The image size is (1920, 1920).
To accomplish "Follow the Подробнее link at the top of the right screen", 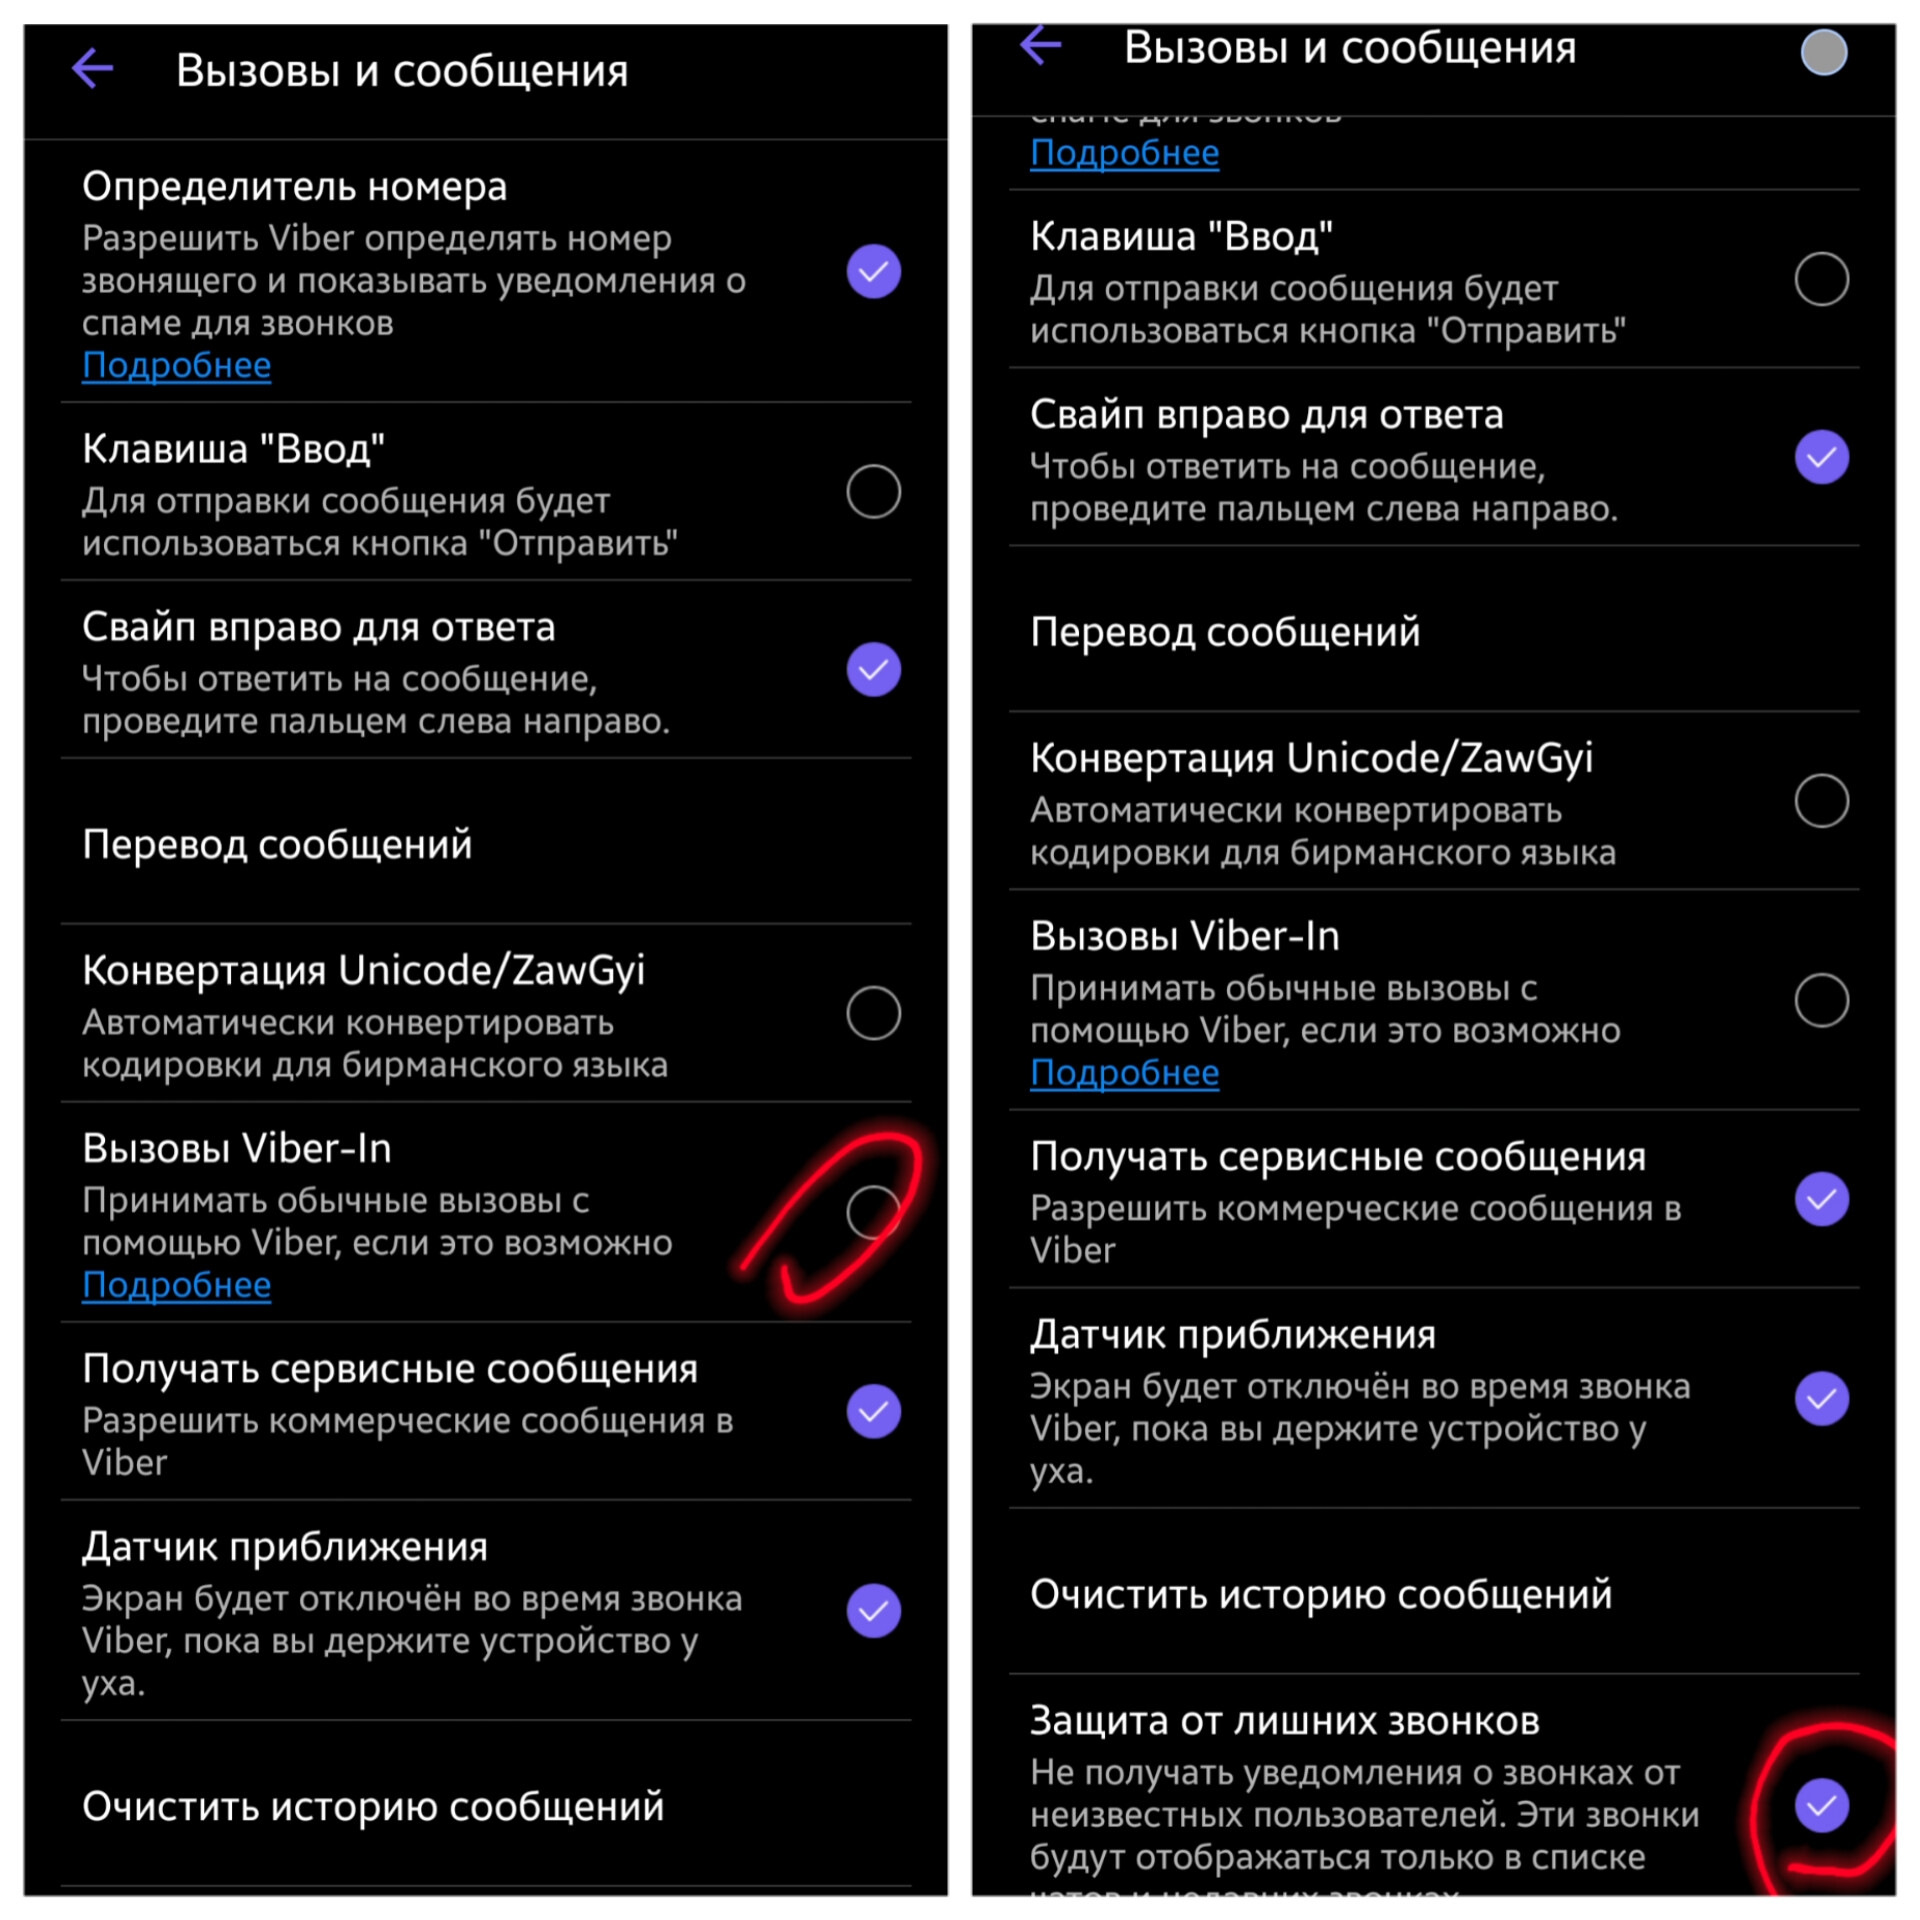I will (1125, 153).
